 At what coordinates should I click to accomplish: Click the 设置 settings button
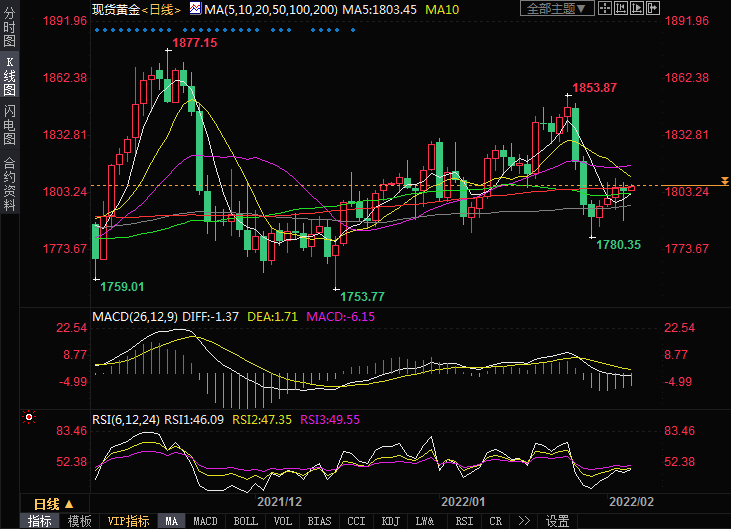pyautogui.click(x=557, y=521)
